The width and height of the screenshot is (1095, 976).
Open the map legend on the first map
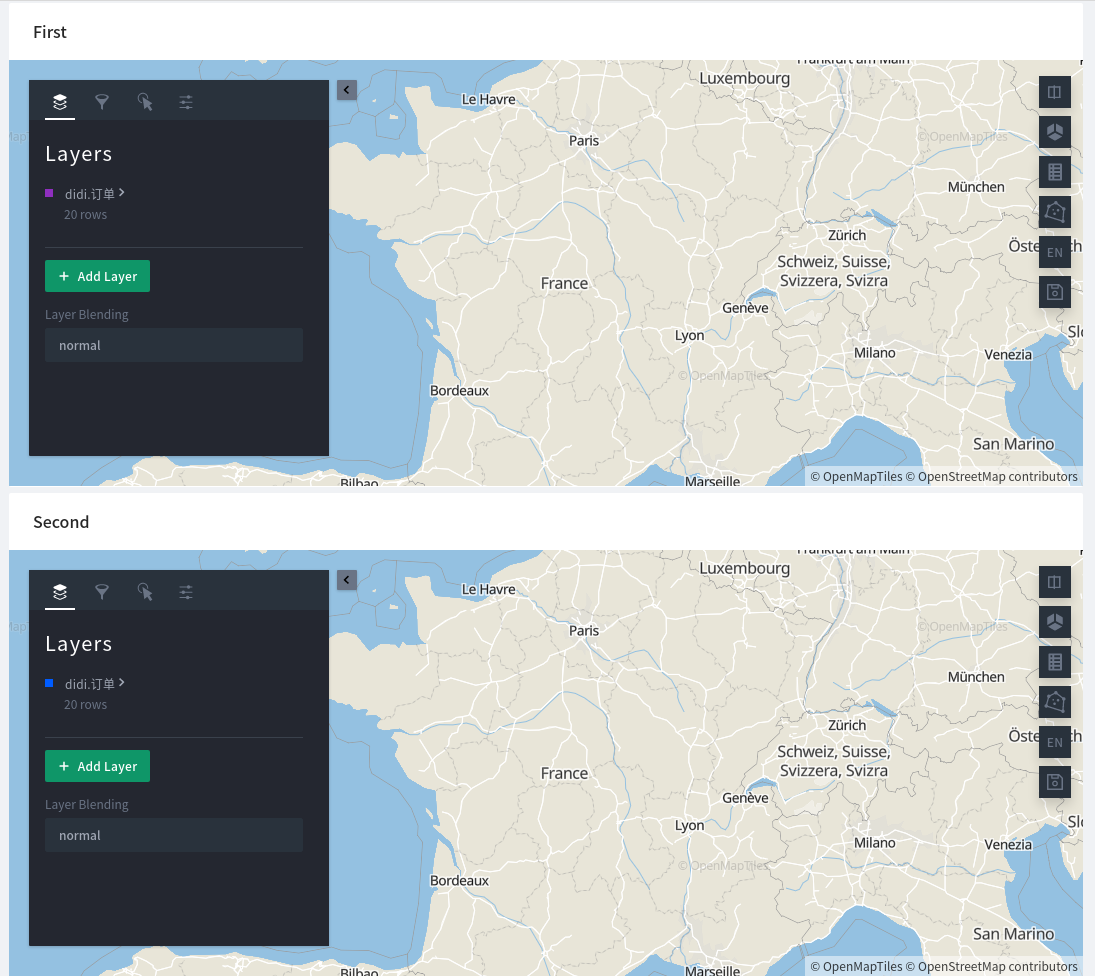pyautogui.click(x=1054, y=171)
